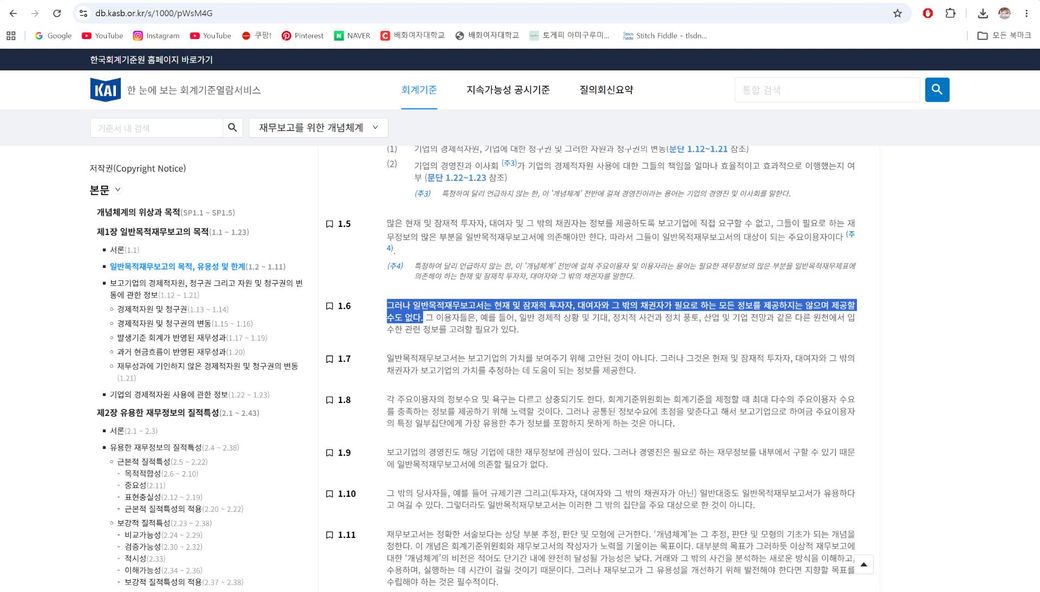This screenshot has height=592, width=1040.
Task: Open 적시성(2.33) item
Action: tap(145, 559)
